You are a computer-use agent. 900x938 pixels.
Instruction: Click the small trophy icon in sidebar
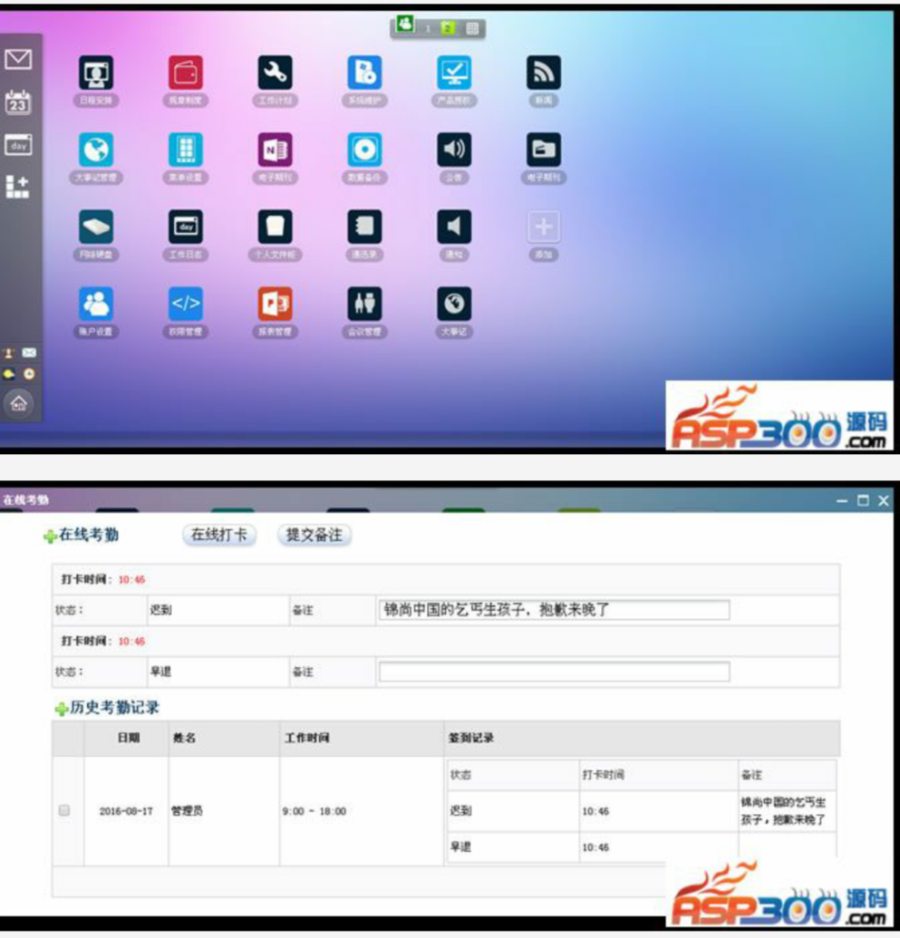pos(9,353)
